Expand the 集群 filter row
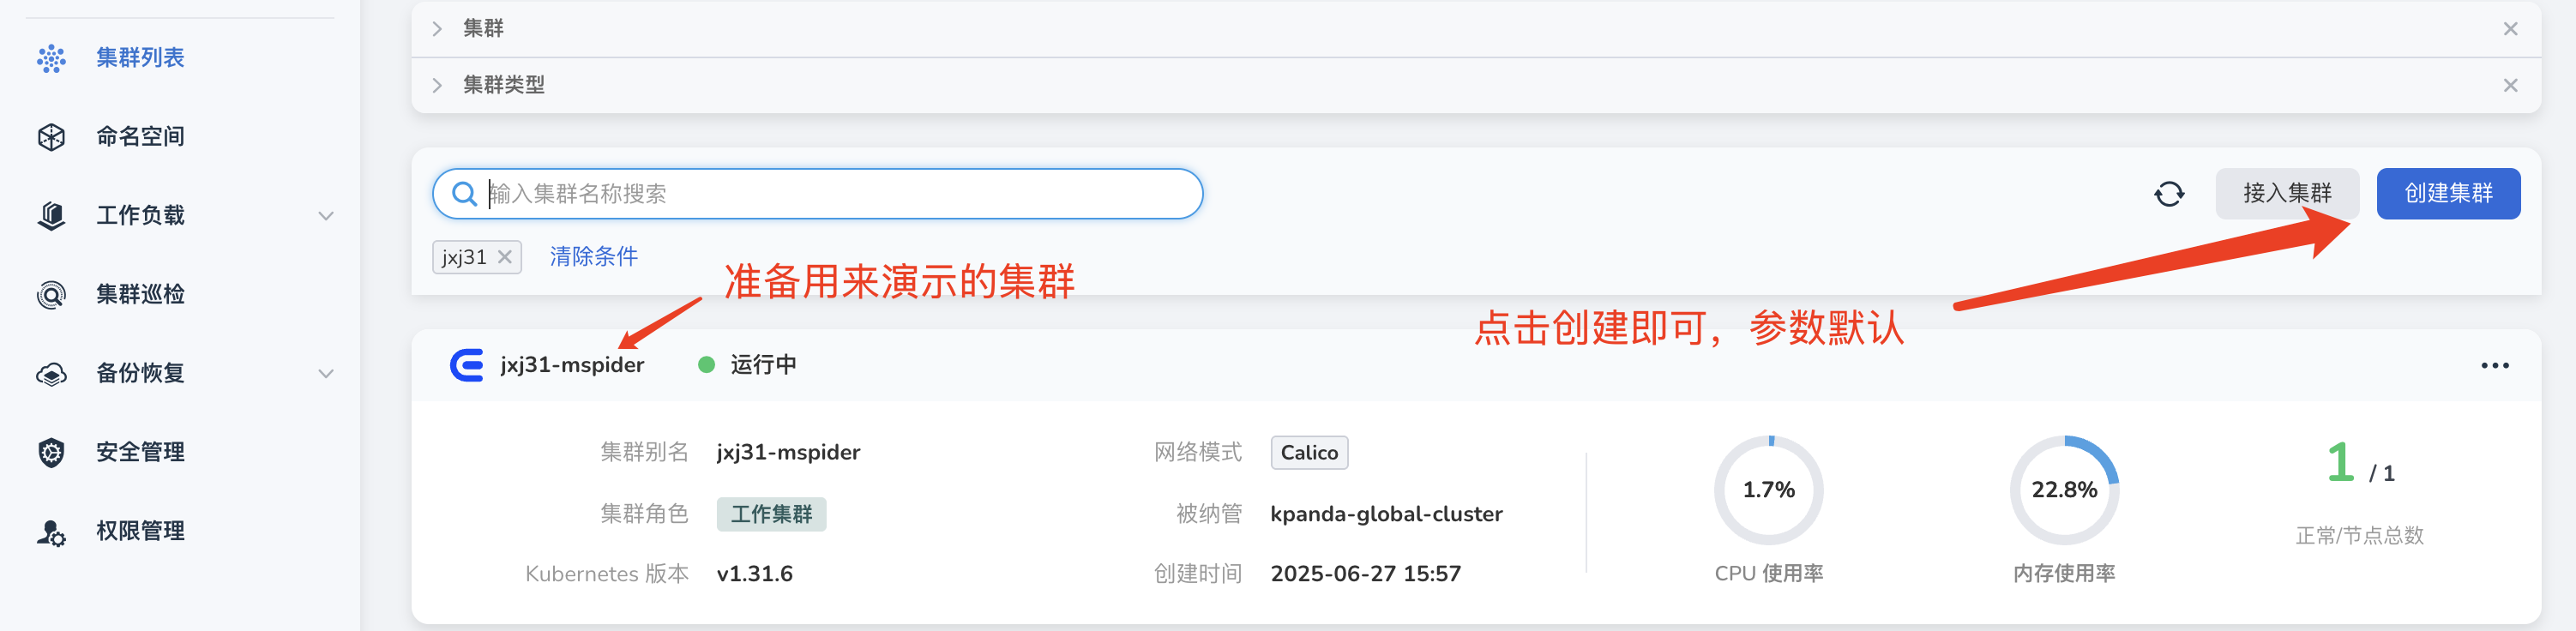The image size is (2576, 631). click(x=437, y=29)
